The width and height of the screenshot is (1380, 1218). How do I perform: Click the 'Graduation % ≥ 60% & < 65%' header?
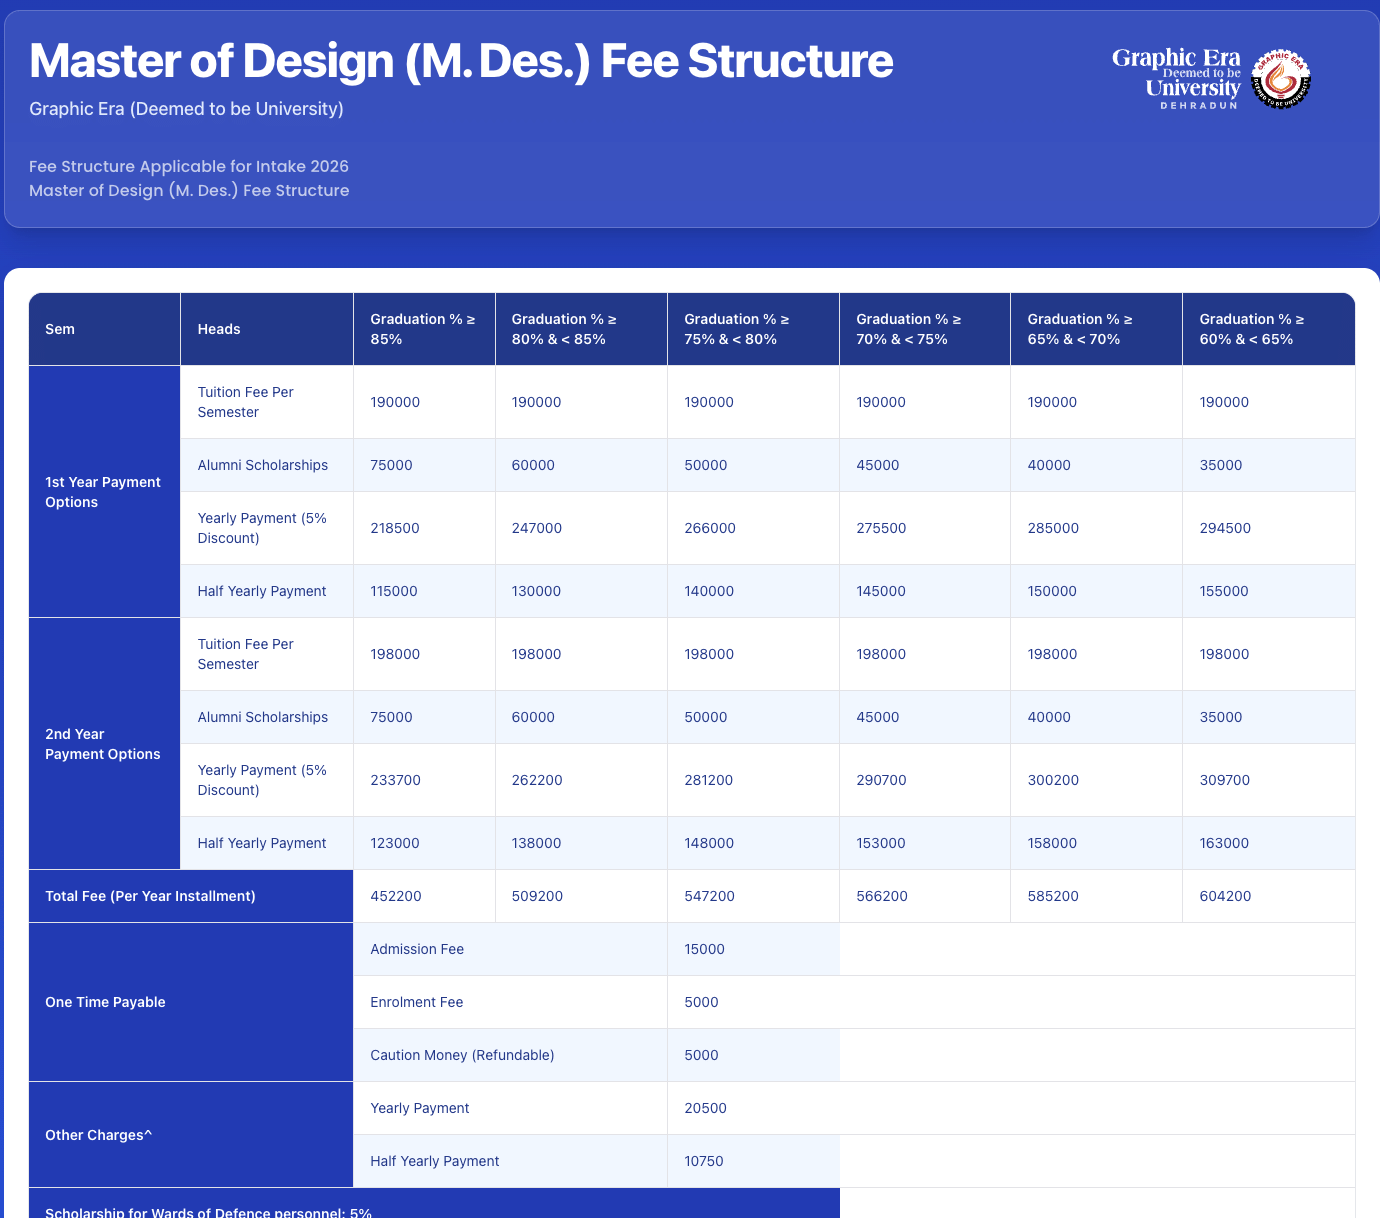pos(1252,329)
